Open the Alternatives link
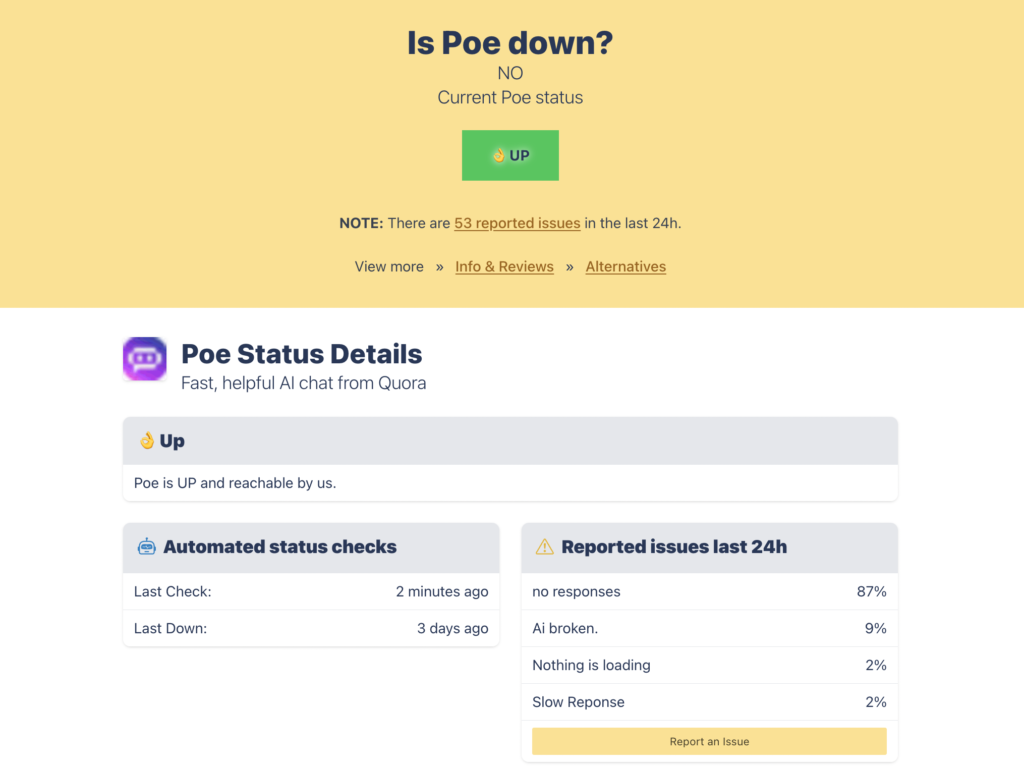The image size is (1024, 766). coord(626,266)
